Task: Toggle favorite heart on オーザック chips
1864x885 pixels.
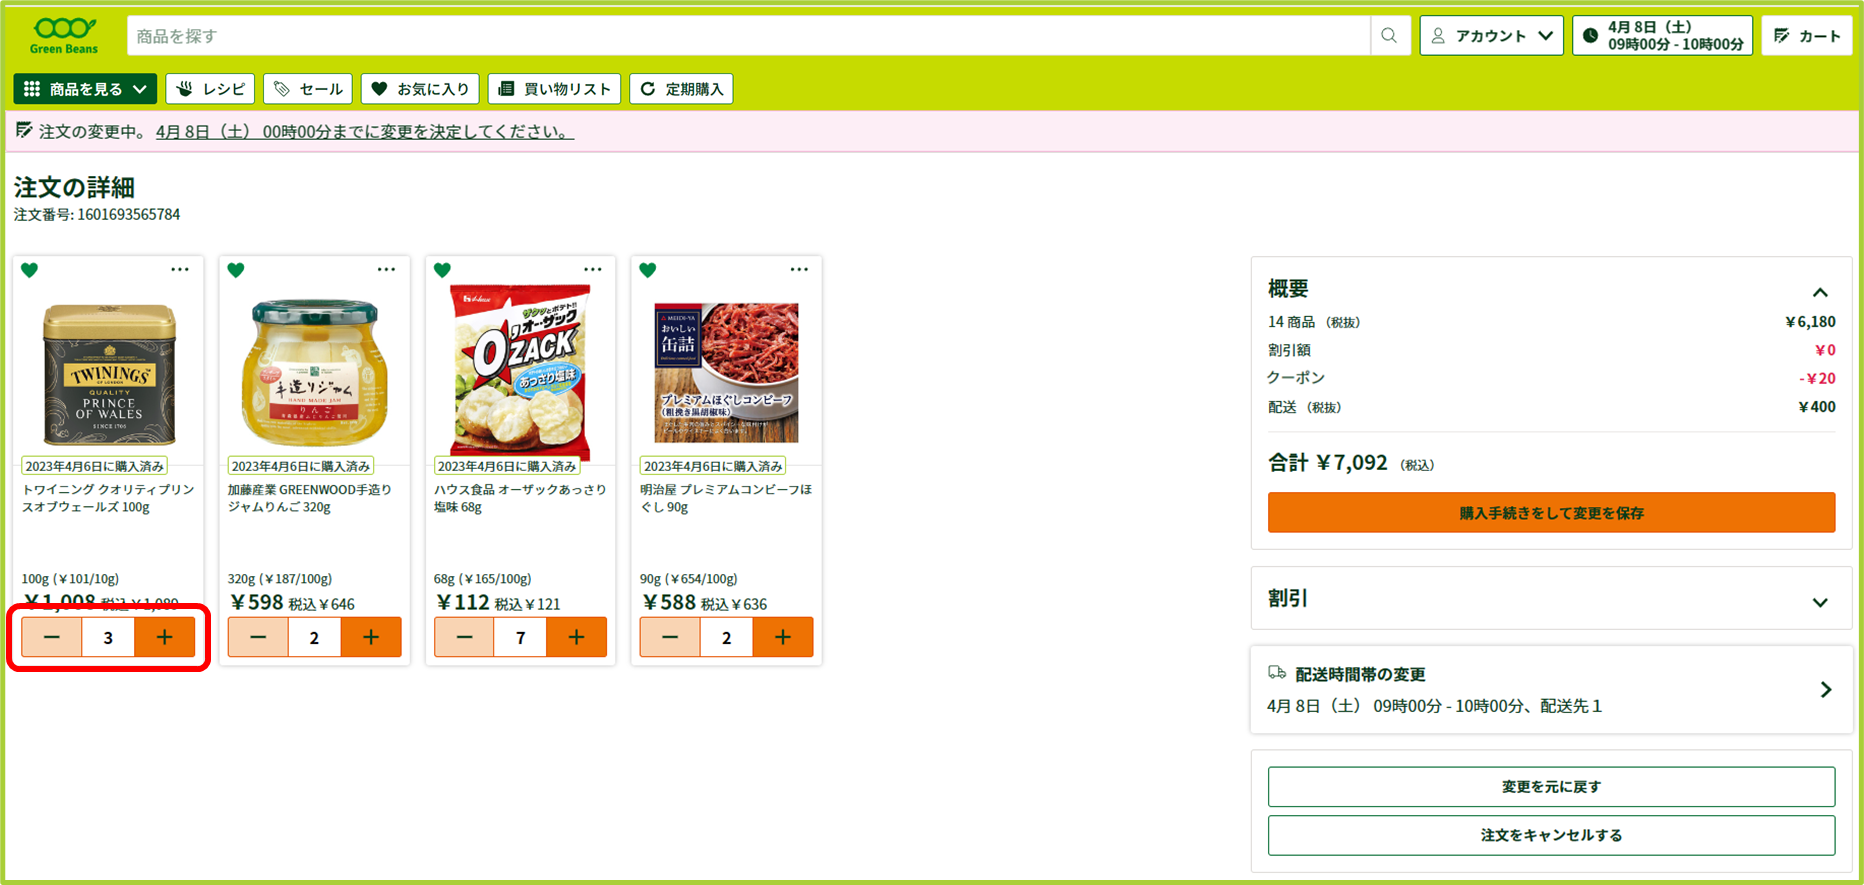Action: coord(442,270)
